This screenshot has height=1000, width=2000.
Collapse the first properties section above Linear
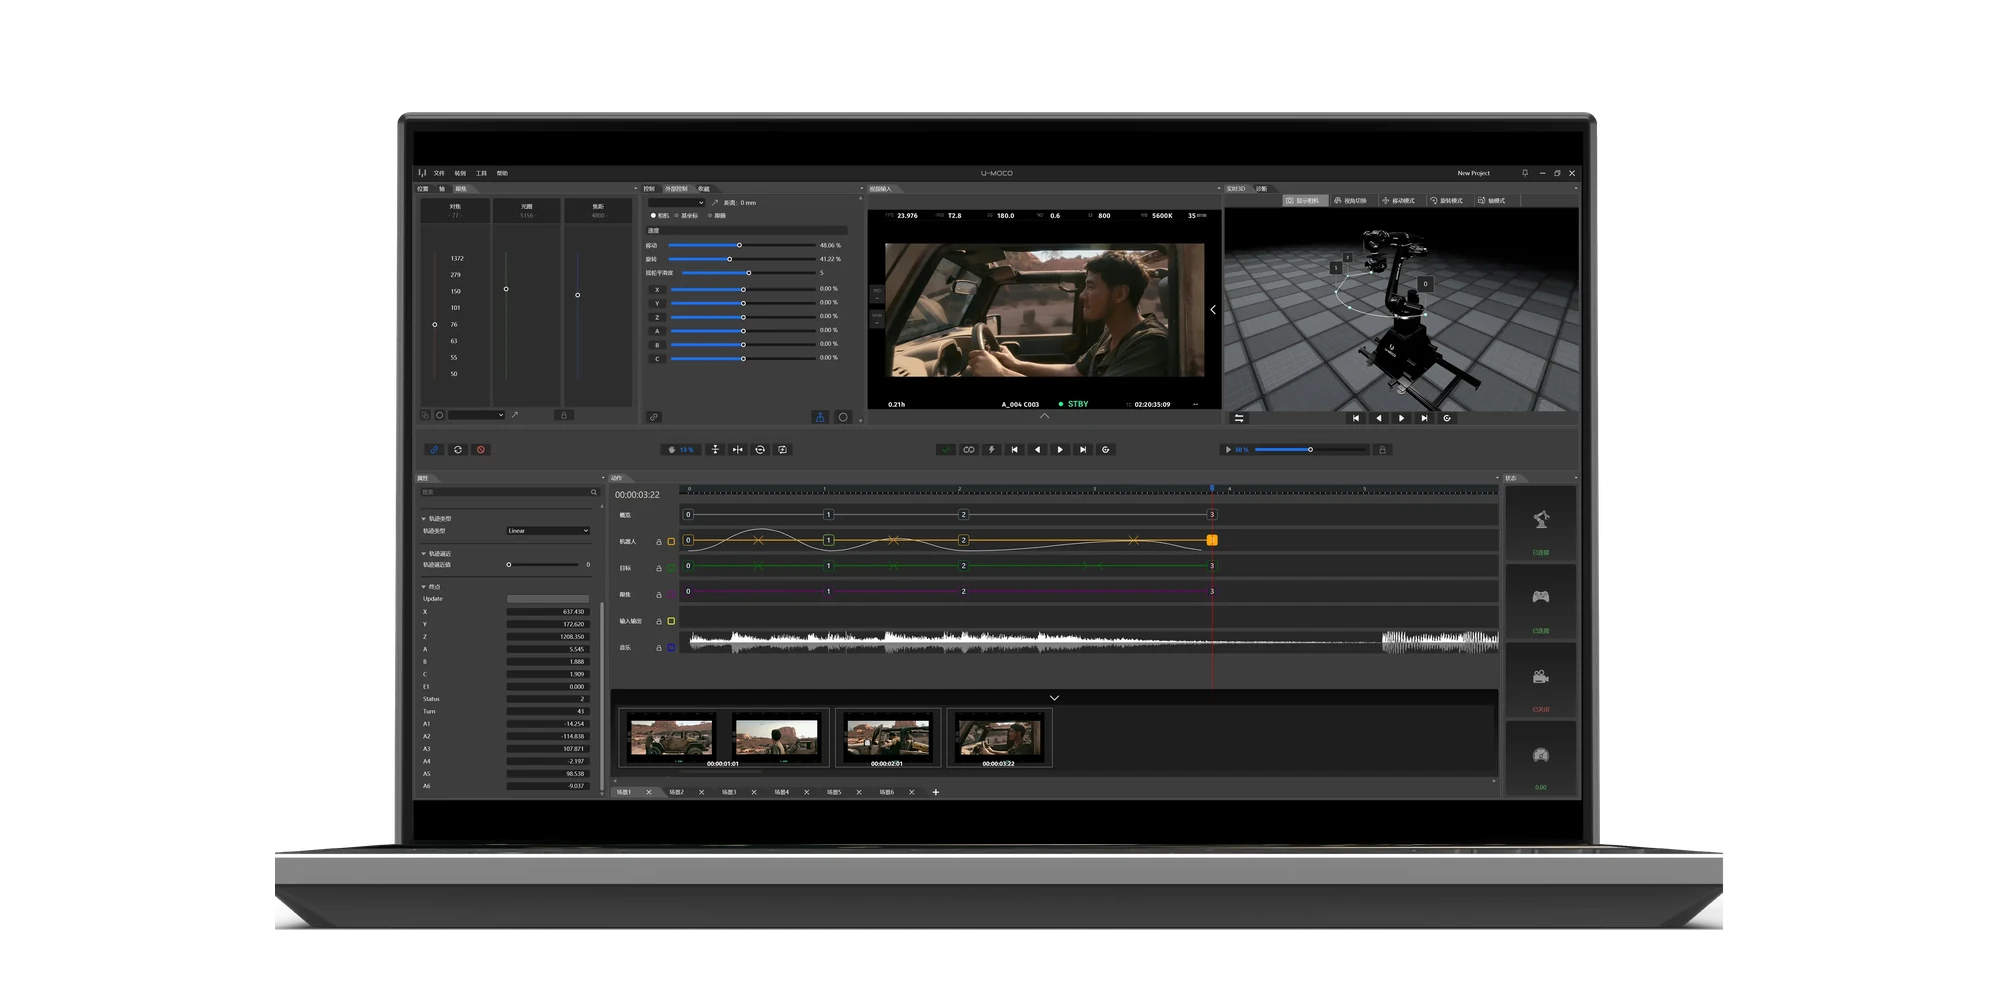(x=424, y=519)
